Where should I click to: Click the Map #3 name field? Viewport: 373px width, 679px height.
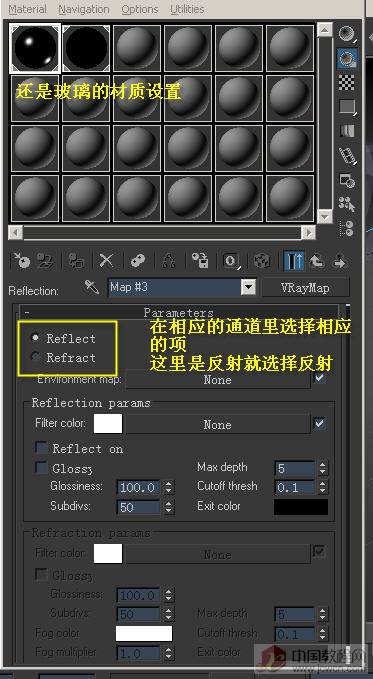point(175,287)
